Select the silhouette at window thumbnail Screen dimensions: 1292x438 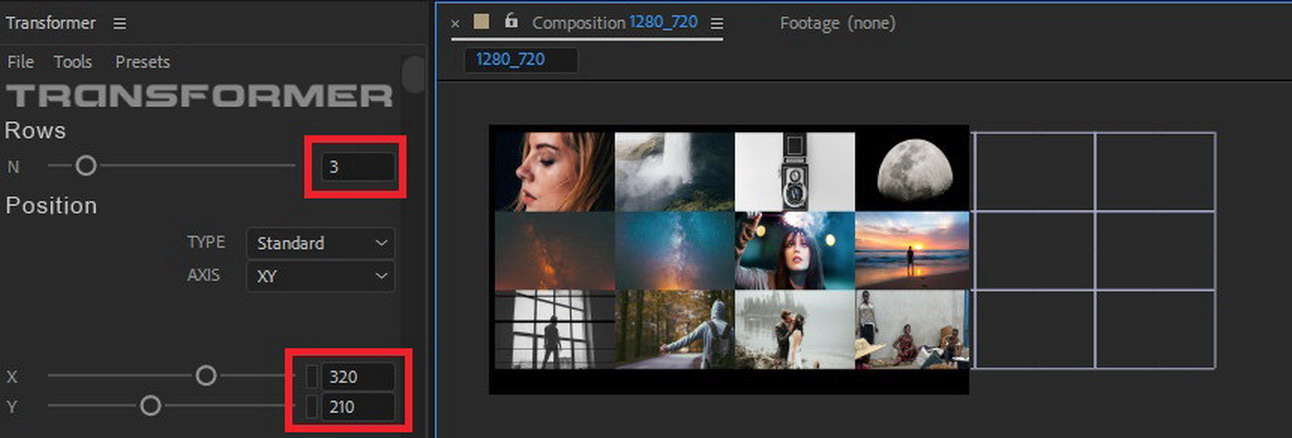click(x=554, y=330)
